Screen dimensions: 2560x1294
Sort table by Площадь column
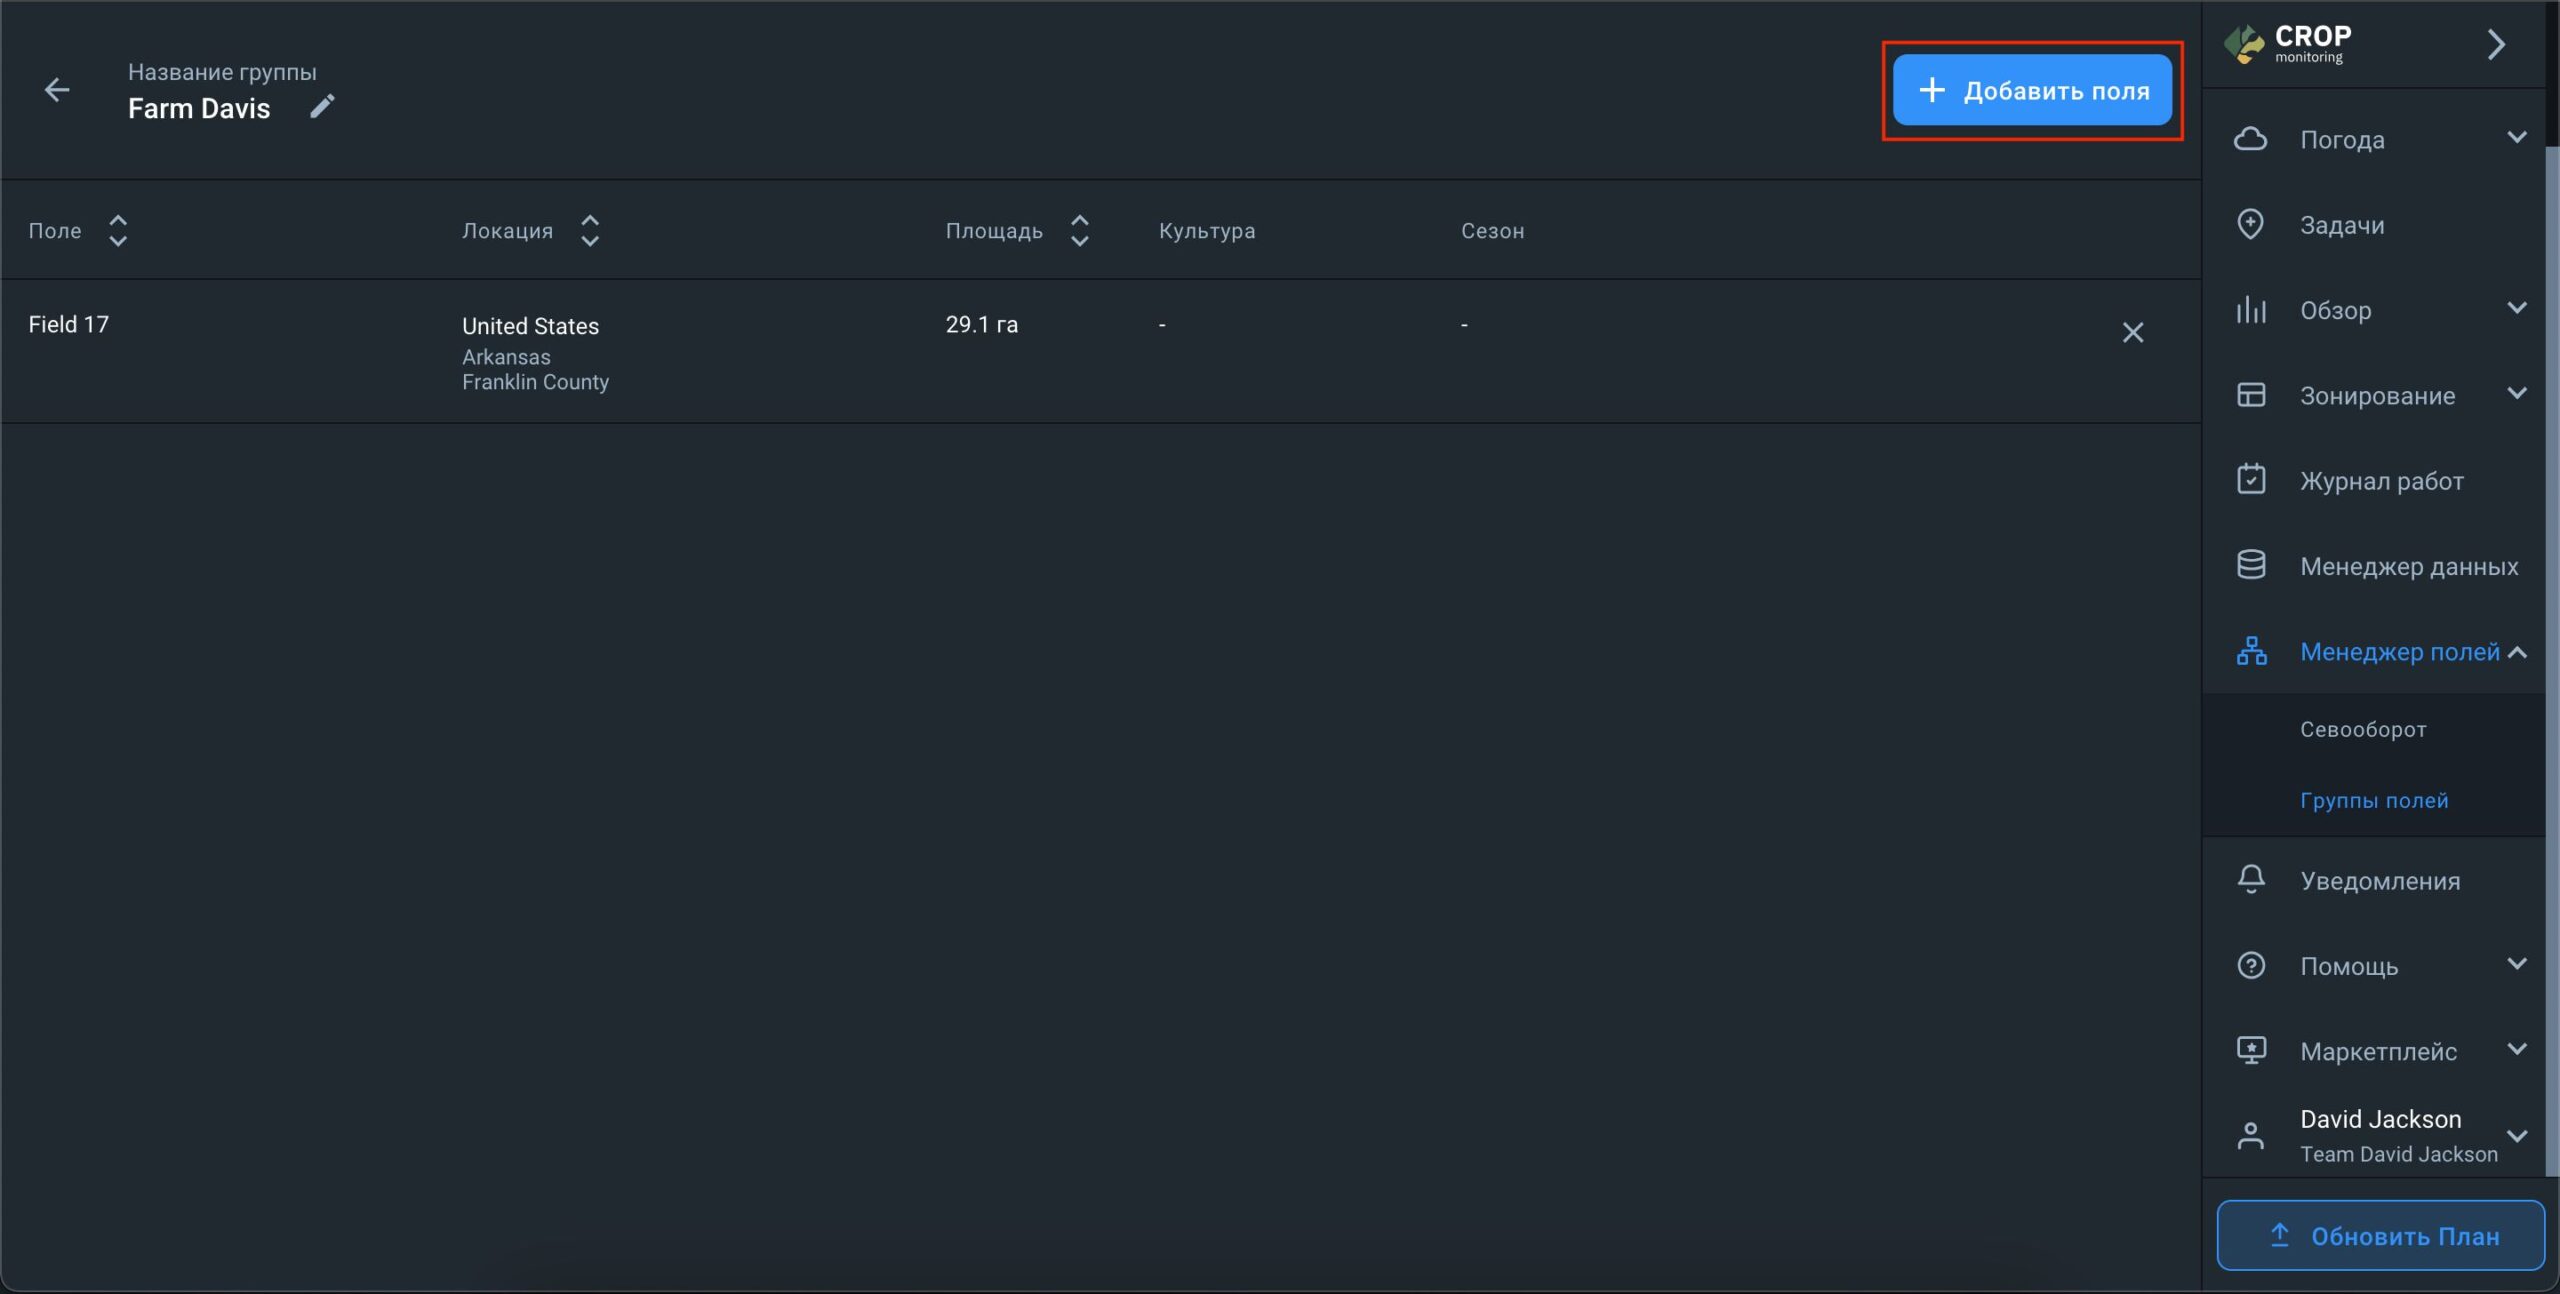(x=1079, y=230)
